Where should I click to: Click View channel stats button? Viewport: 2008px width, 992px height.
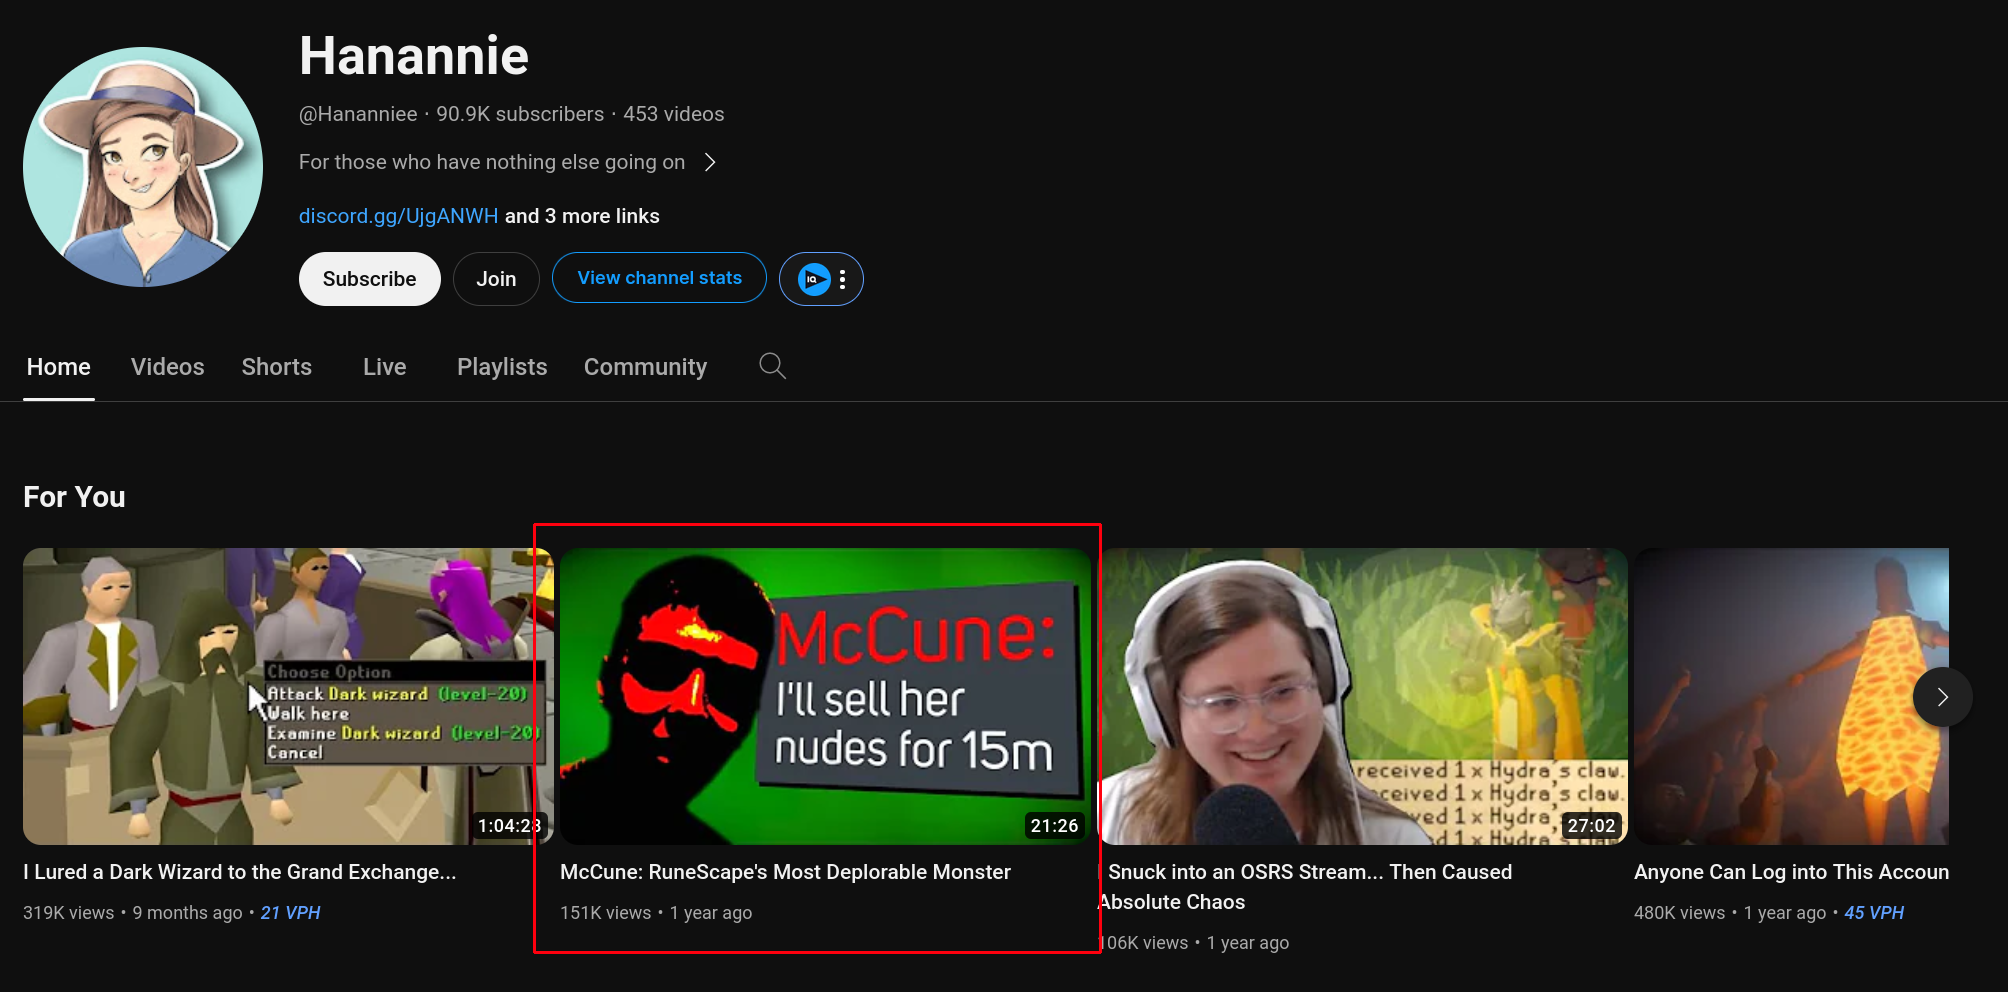point(659,278)
